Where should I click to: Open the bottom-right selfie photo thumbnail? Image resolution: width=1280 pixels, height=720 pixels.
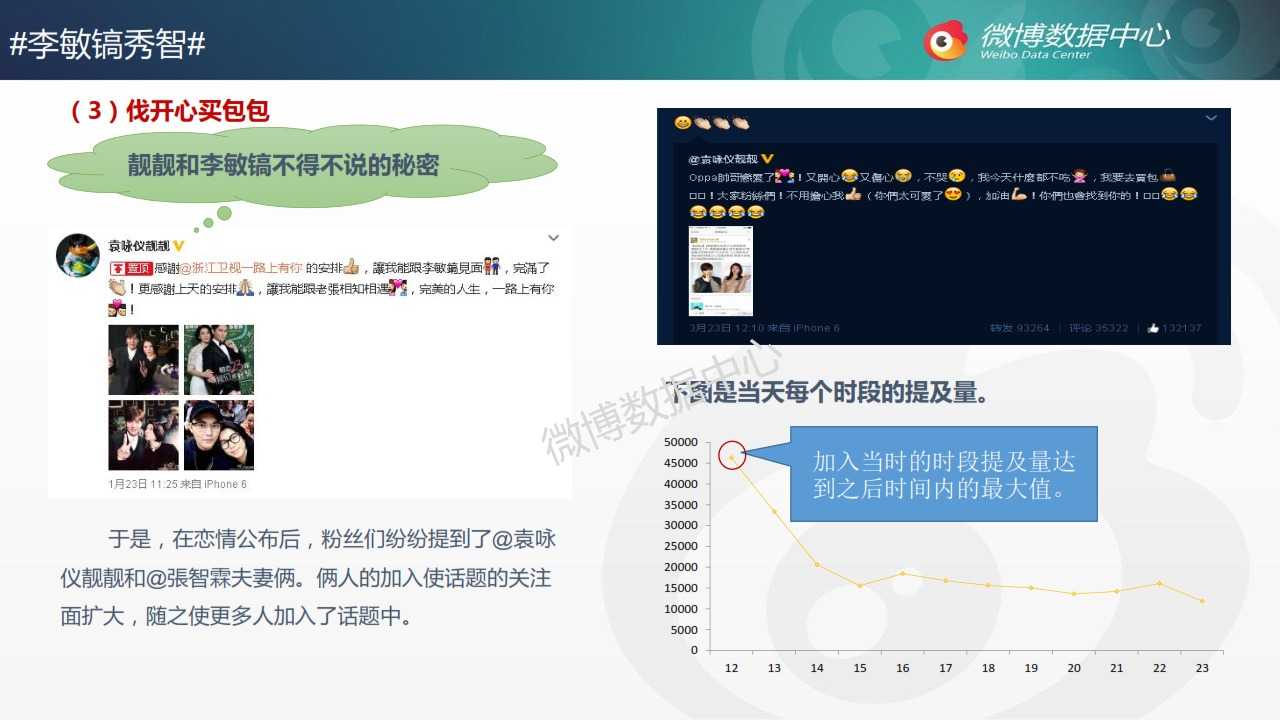point(219,435)
